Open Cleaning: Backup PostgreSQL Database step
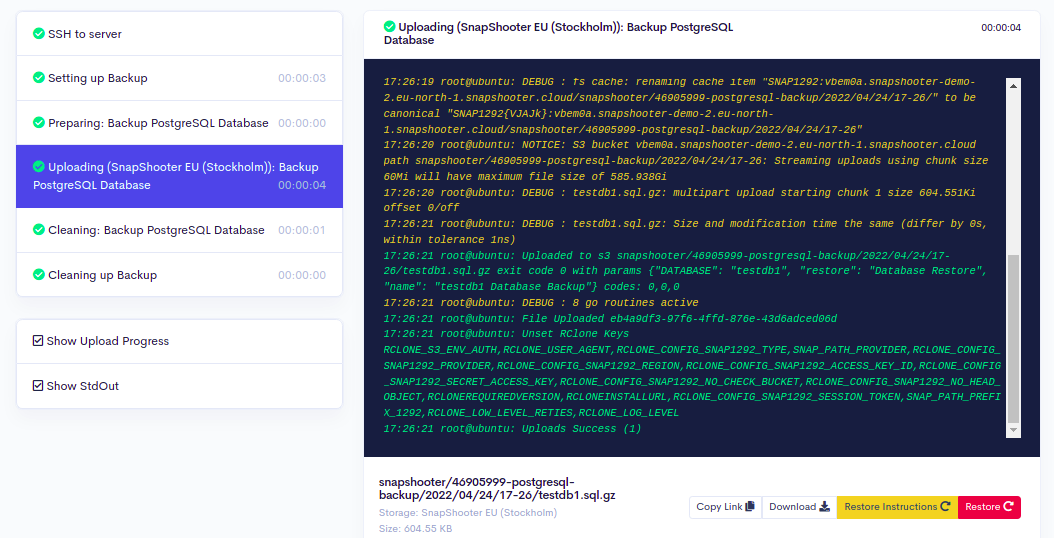Viewport: 1054px width, 538px height. coord(179,230)
